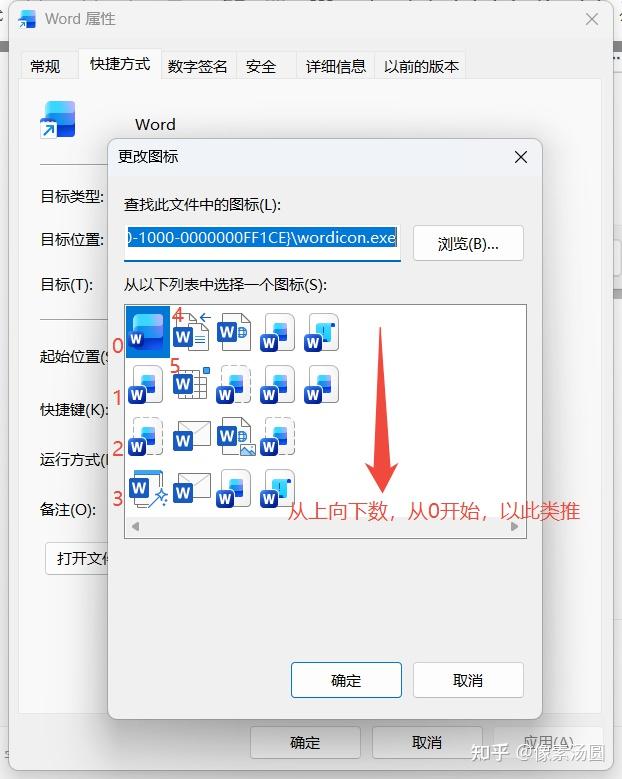Select the highlighted large Word app icon

[x=148, y=331]
